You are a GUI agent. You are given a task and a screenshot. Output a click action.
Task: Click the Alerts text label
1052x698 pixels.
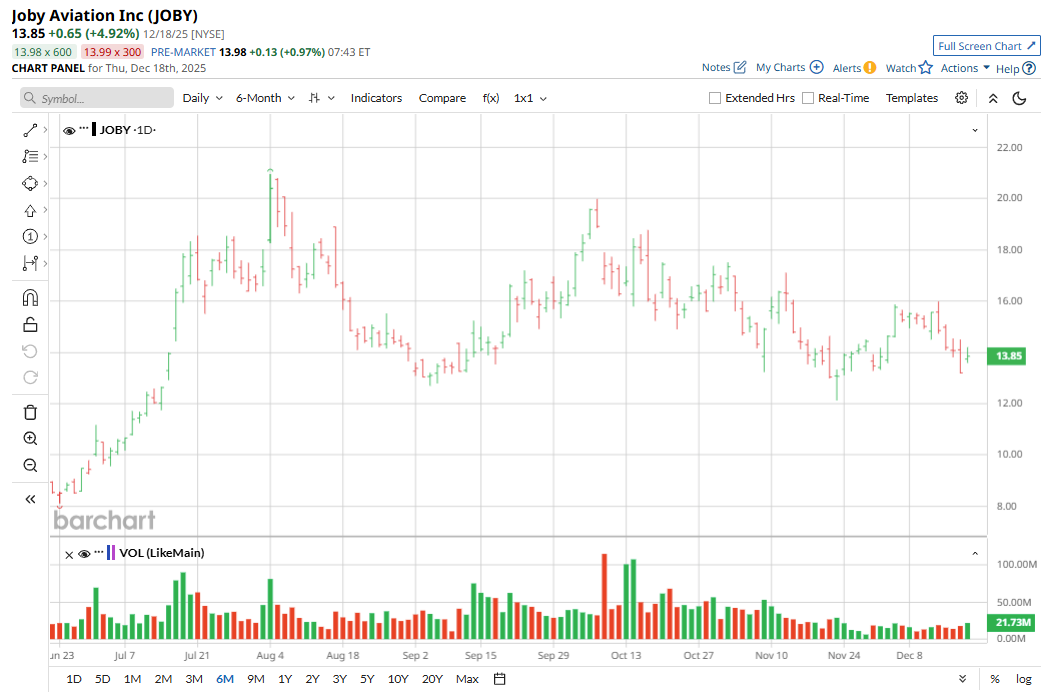pos(846,68)
